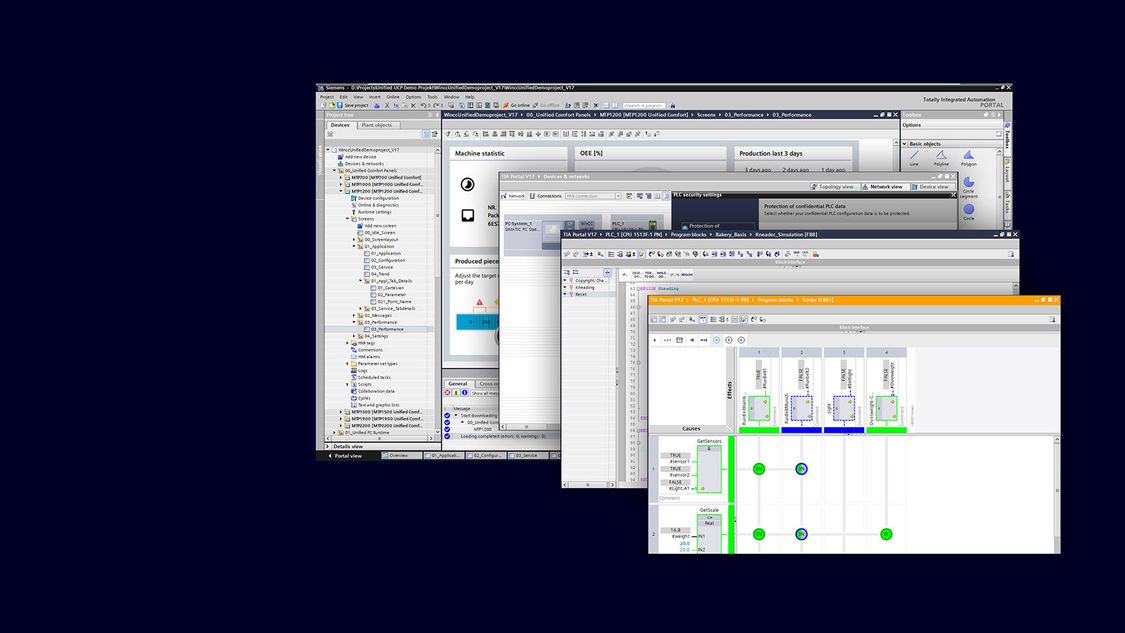
Task: Collapse the 00_Unified Comfort Panels folder
Action: [x=335, y=171]
